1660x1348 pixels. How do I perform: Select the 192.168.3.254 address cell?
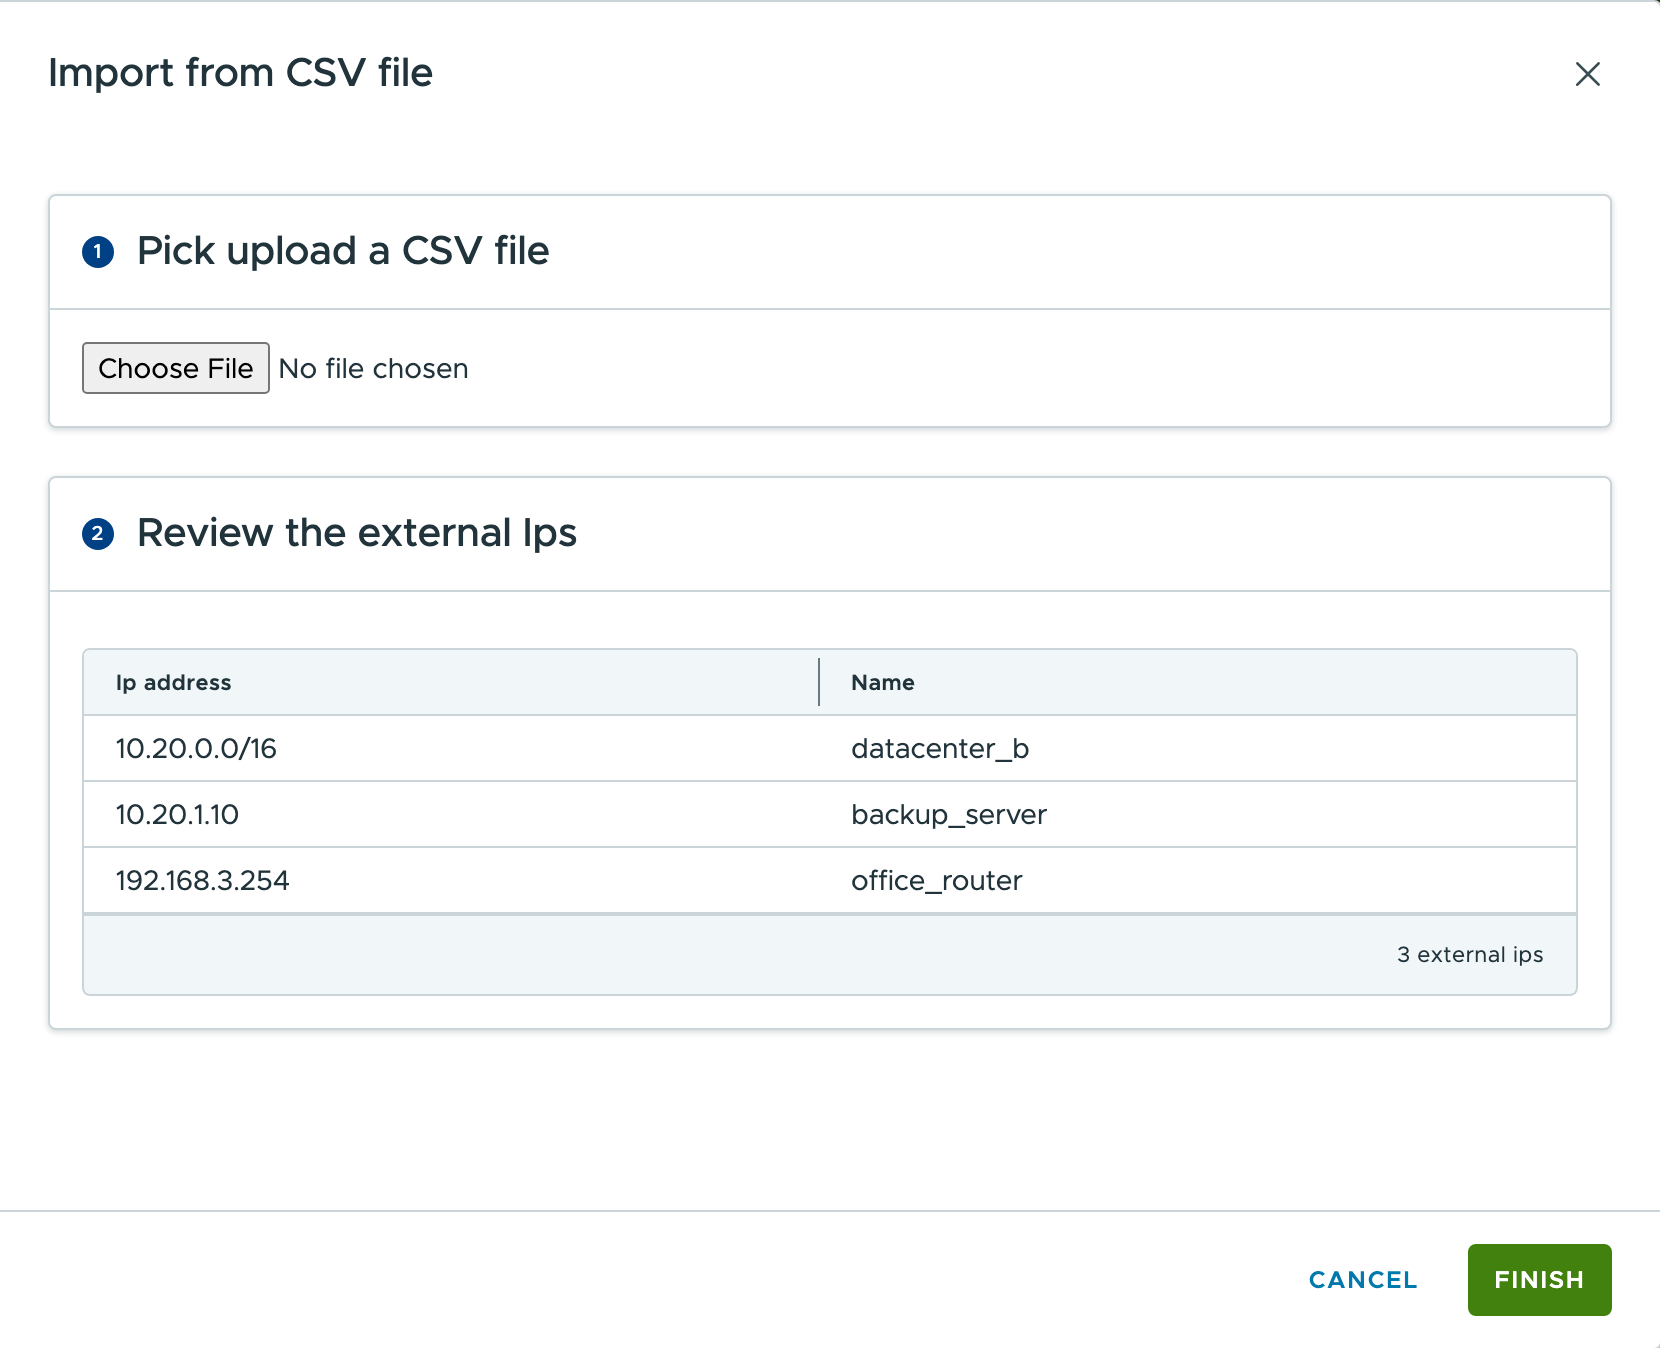point(451,880)
